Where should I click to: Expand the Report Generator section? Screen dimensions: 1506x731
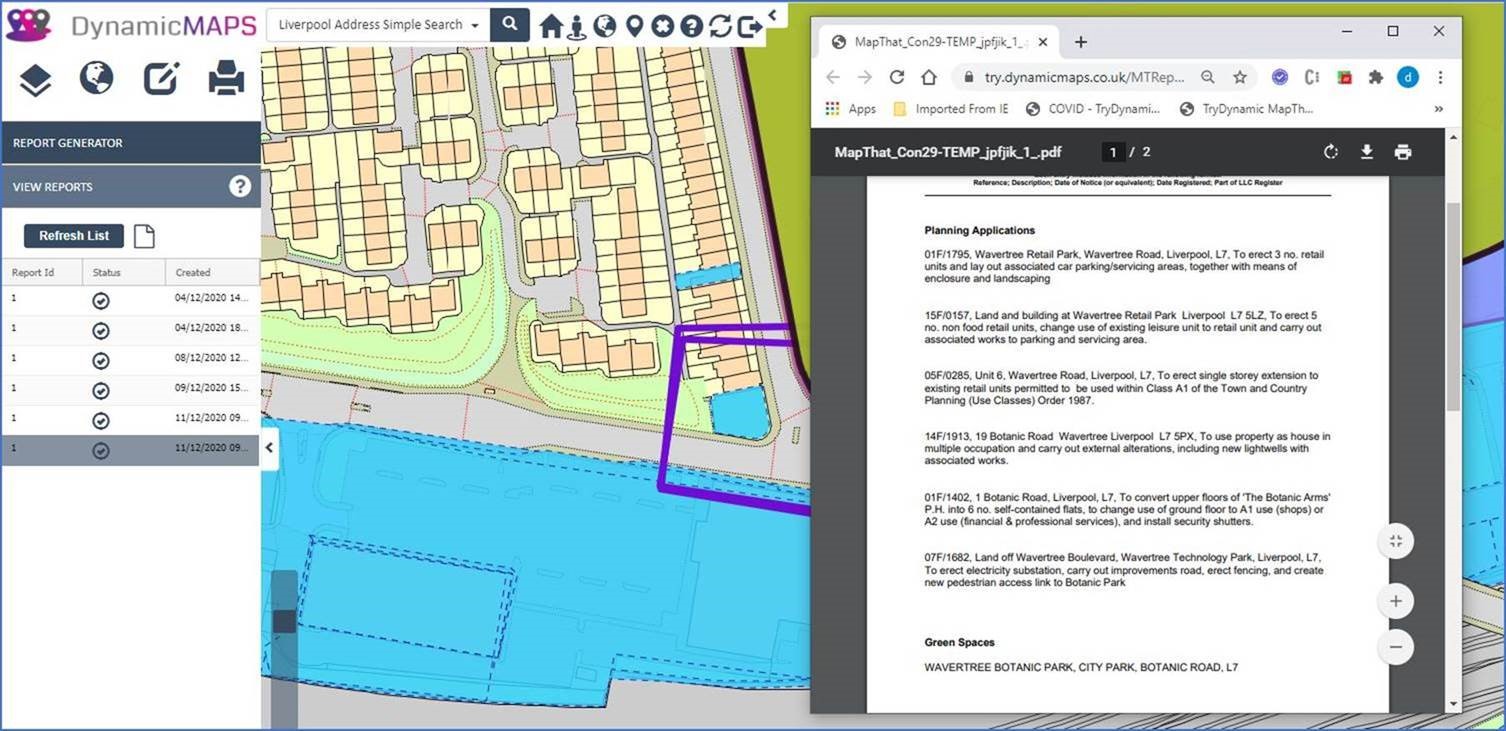131,143
